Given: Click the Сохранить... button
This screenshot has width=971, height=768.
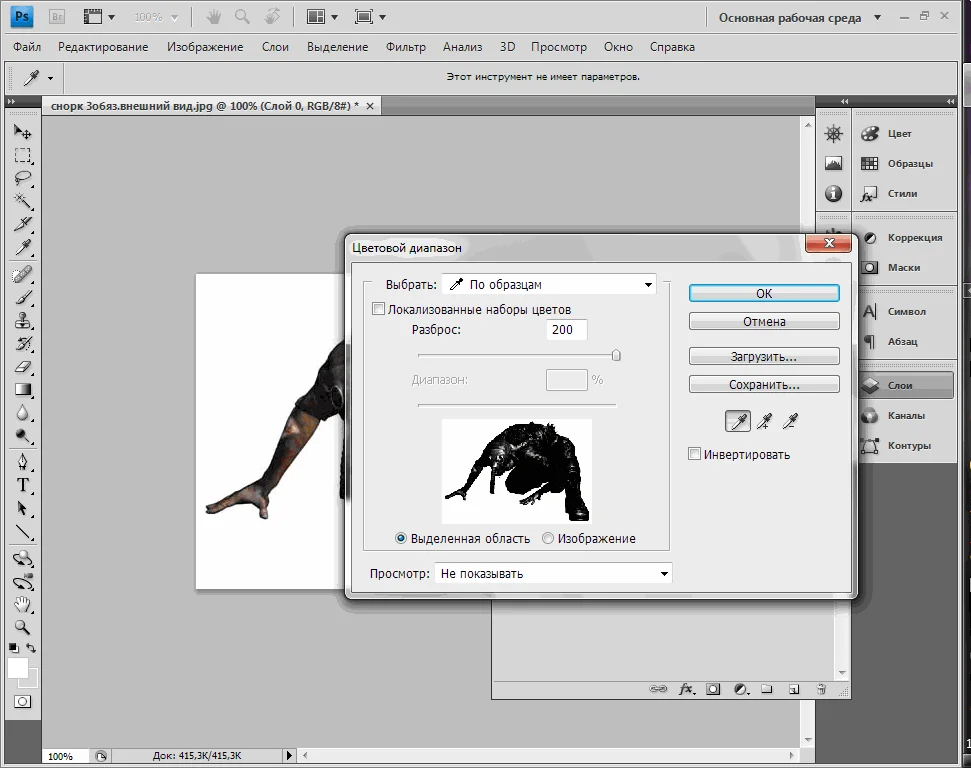Looking at the screenshot, I should tap(764, 384).
